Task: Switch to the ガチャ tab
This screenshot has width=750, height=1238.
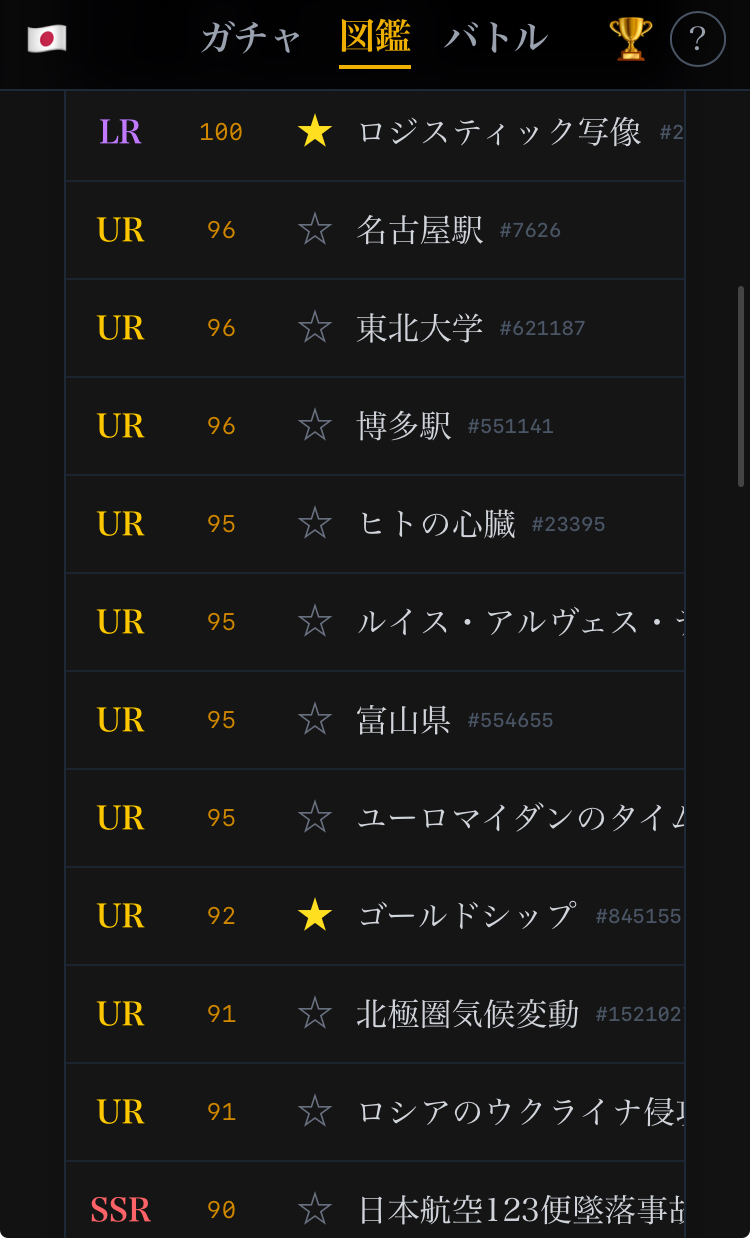Action: coord(251,38)
